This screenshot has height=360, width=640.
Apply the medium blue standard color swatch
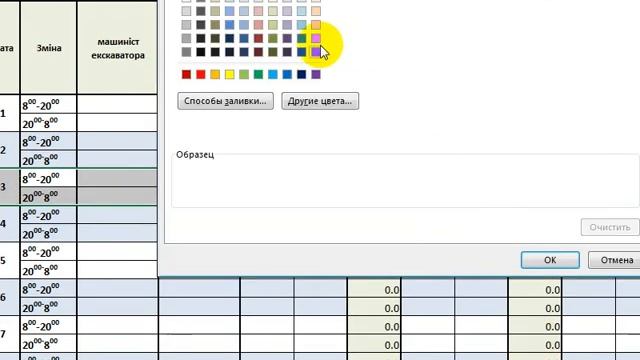(x=287, y=74)
